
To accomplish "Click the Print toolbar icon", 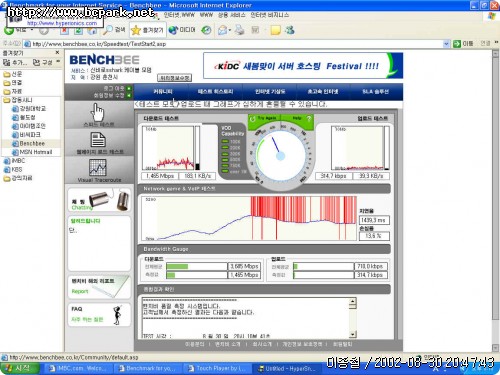I will click(239, 30).
